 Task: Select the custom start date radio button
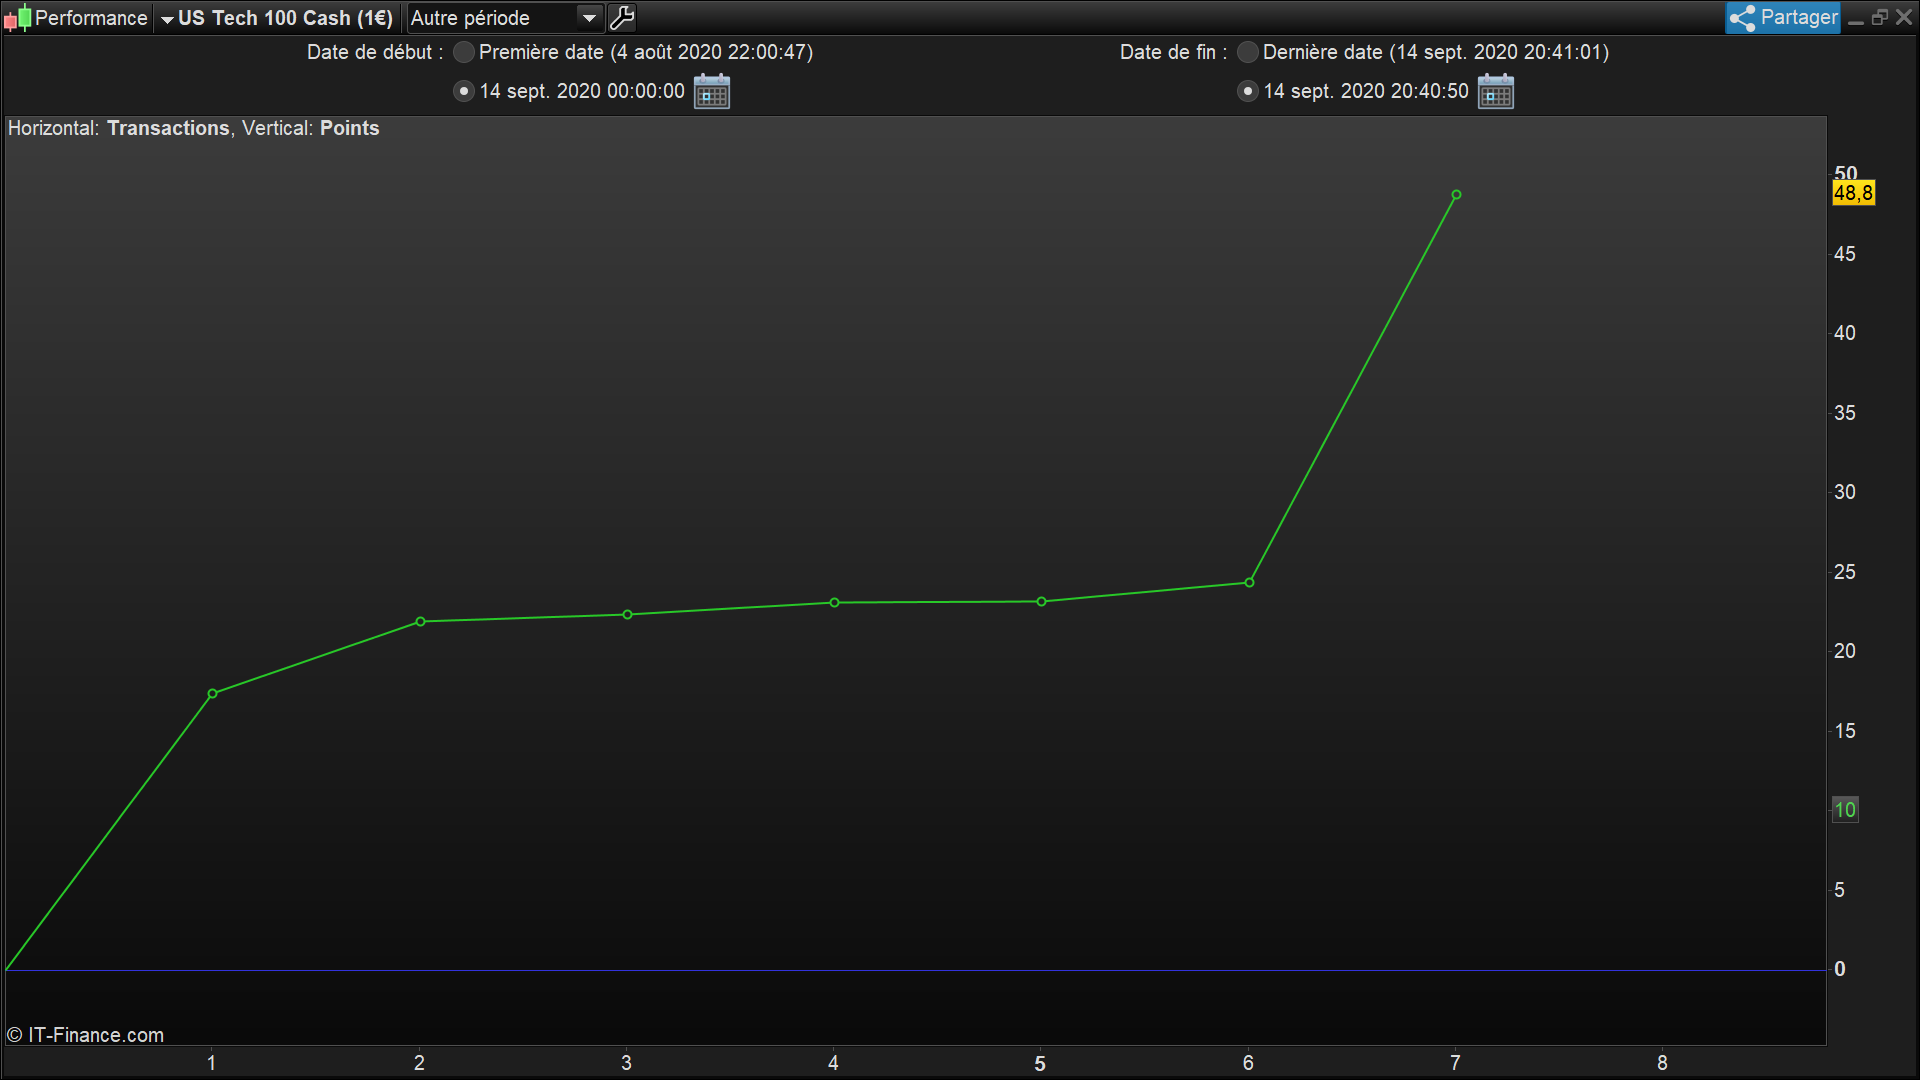point(464,91)
